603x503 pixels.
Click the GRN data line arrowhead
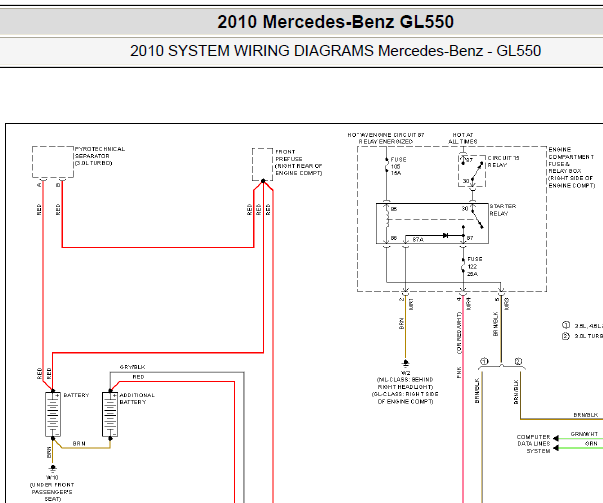(x=556, y=448)
